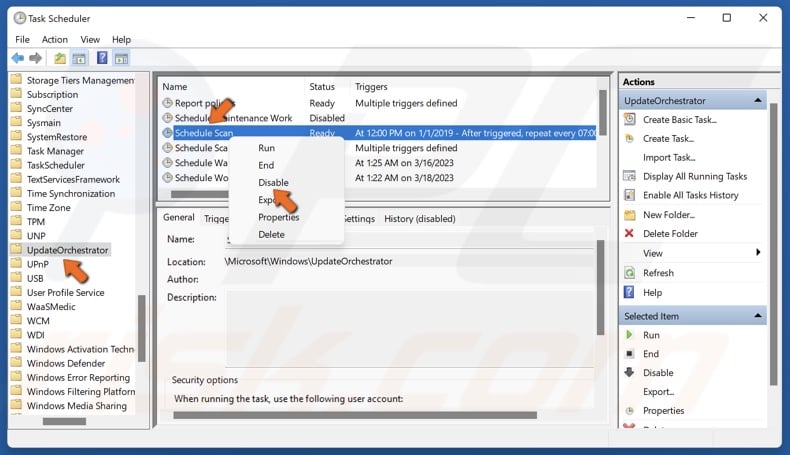Select the SystemRestore folder
The width and height of the screenshot is (790, 455).
click(x=57, y=137)
